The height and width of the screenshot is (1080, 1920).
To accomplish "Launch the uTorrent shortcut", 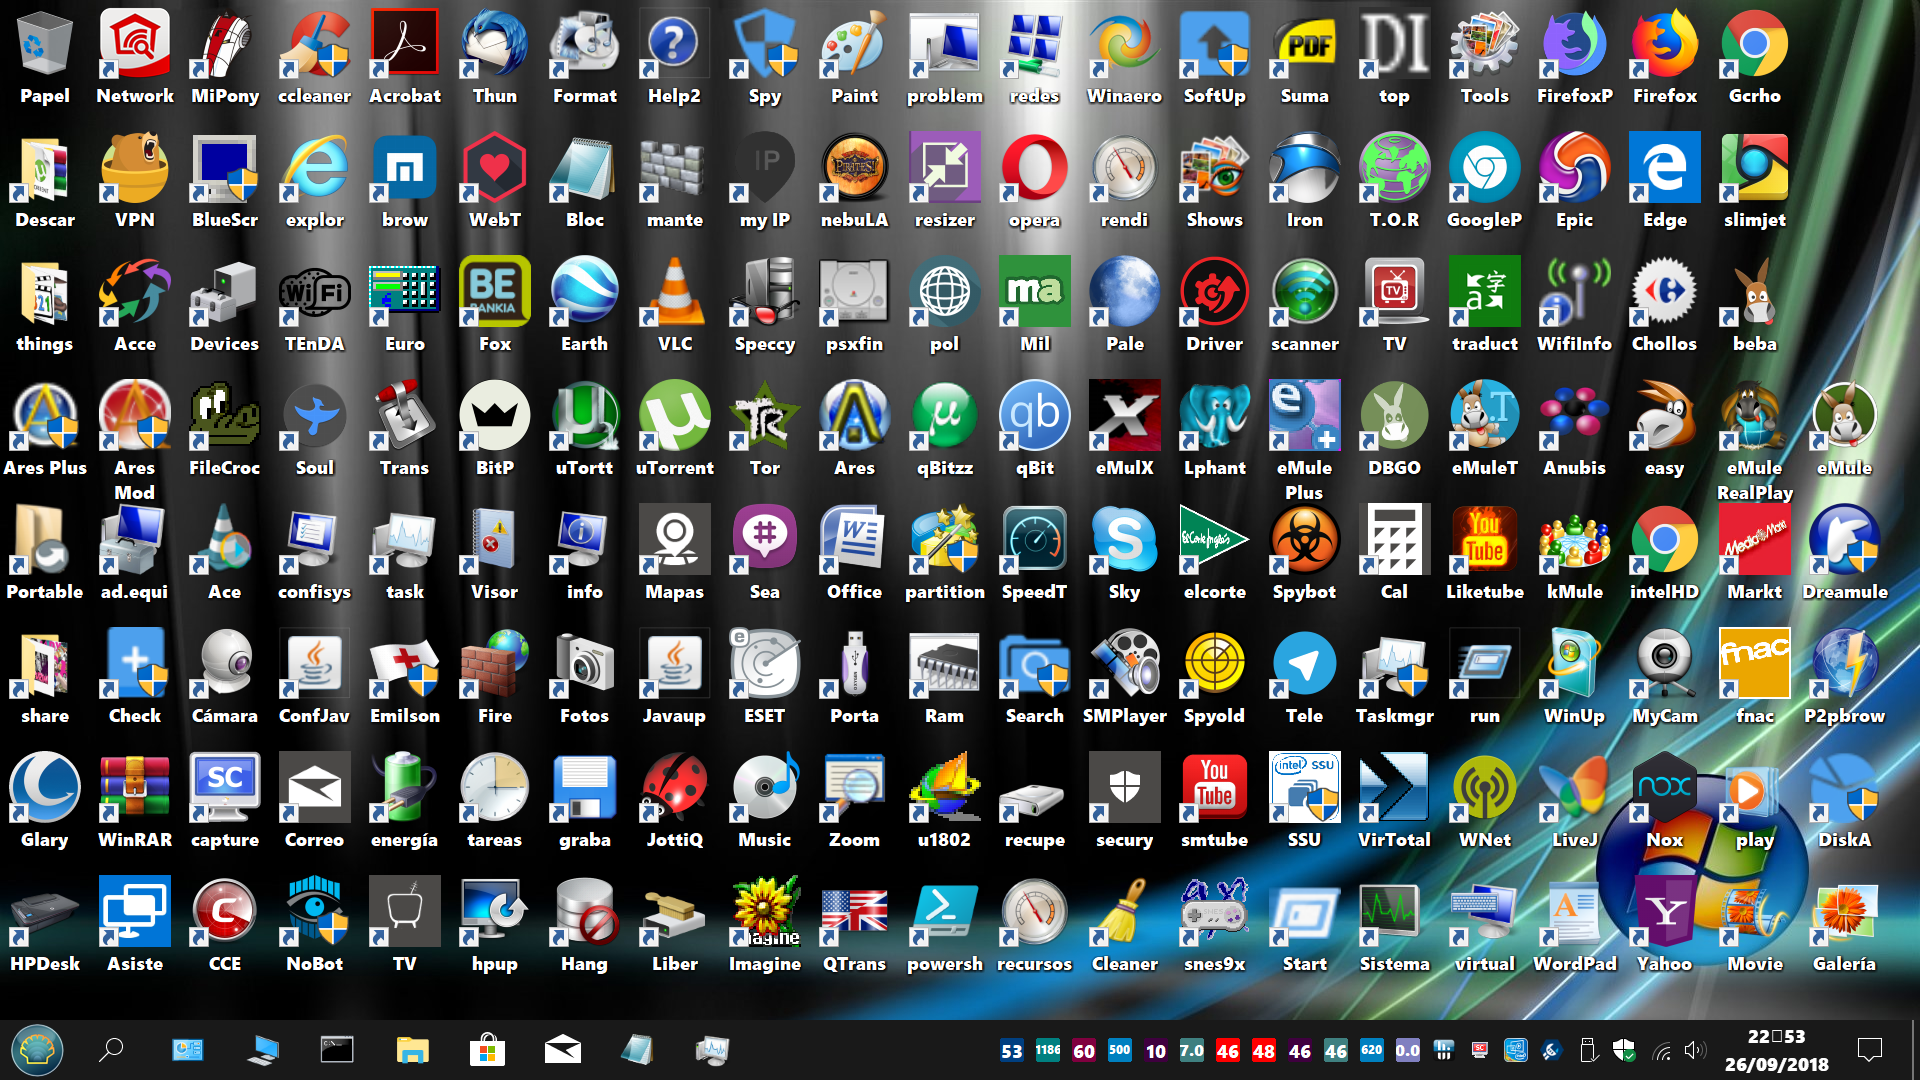I will point(675,429).
